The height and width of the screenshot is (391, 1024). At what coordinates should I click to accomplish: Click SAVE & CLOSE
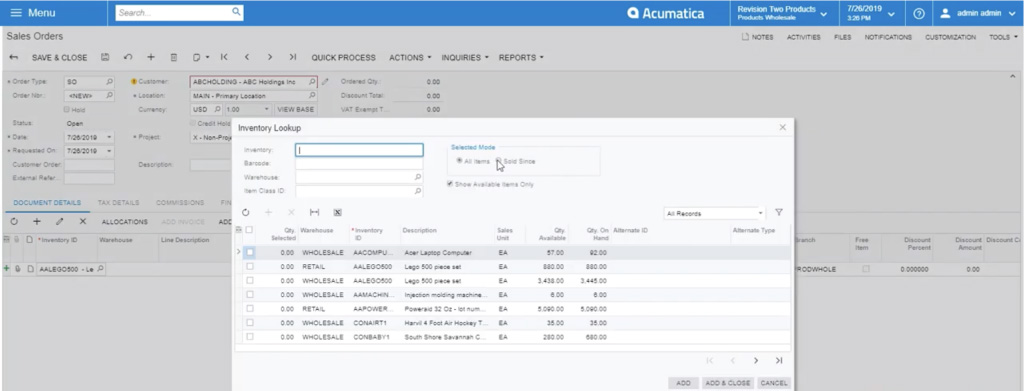pos(59,57)
